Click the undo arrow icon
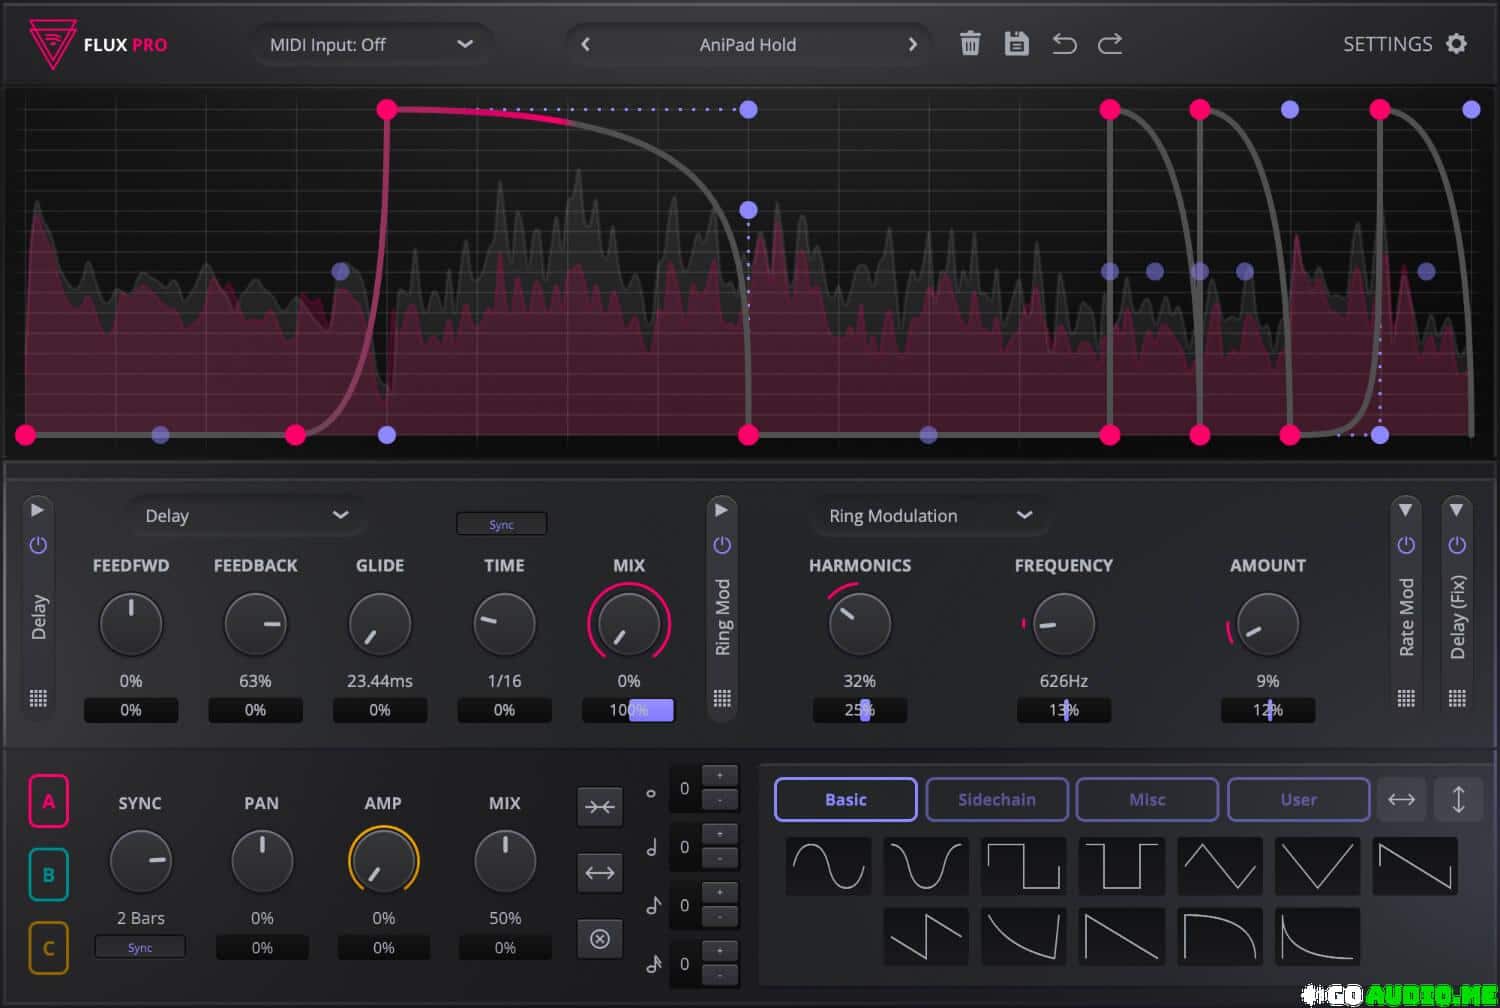 [x=1064, y=44]
